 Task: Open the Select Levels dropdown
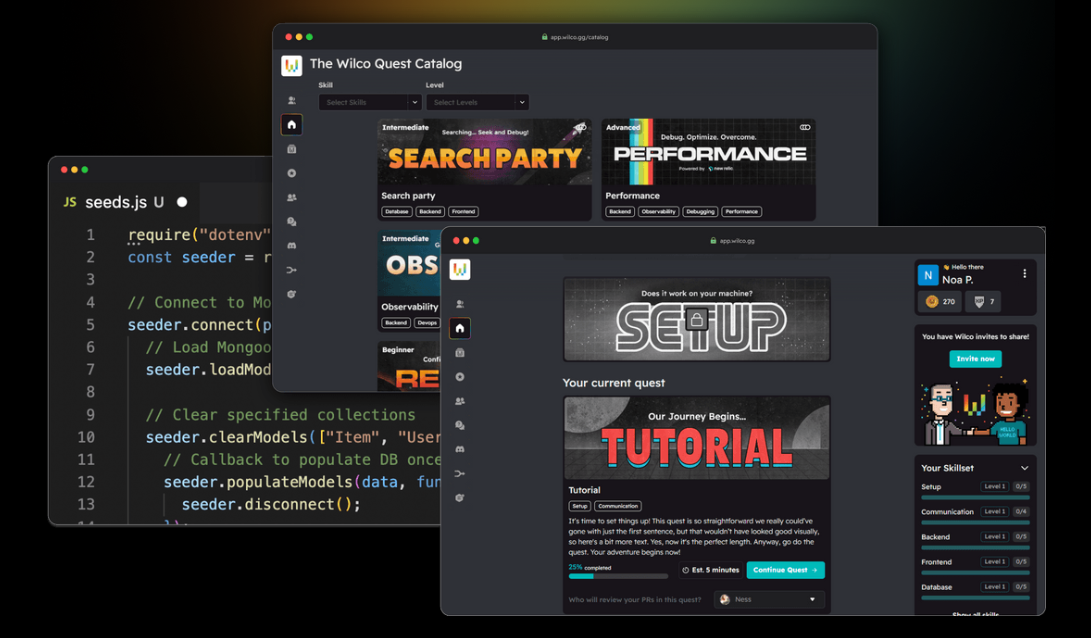[x=477, y=102]
